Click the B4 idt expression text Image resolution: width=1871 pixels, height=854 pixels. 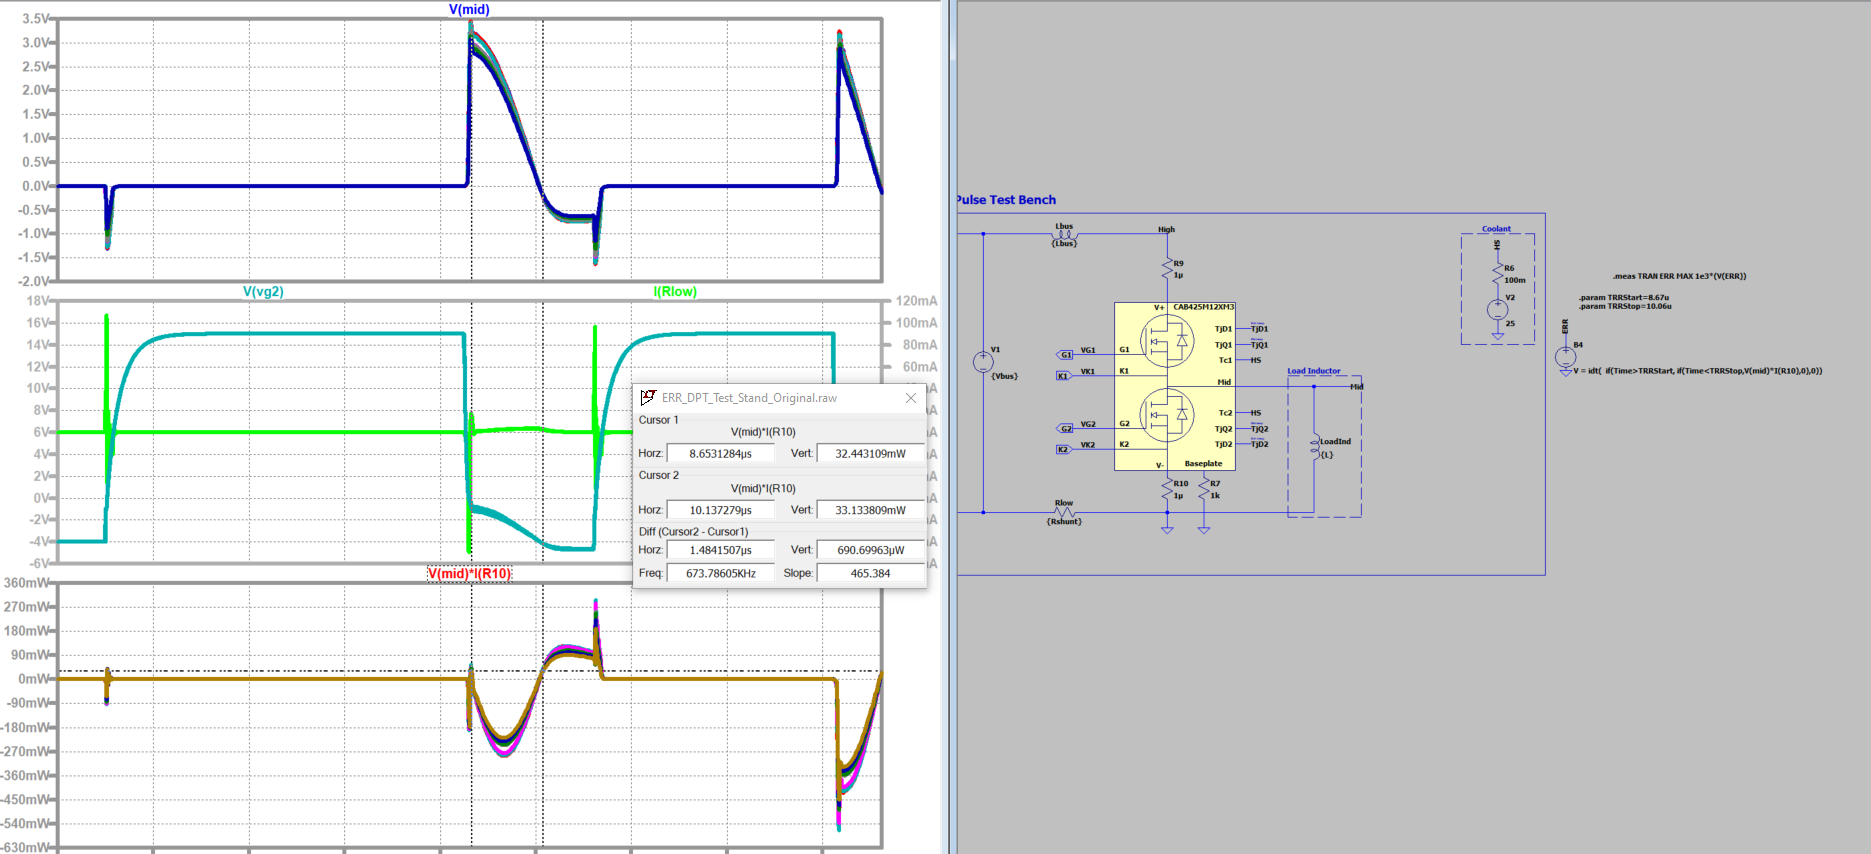pos(1698,371)
